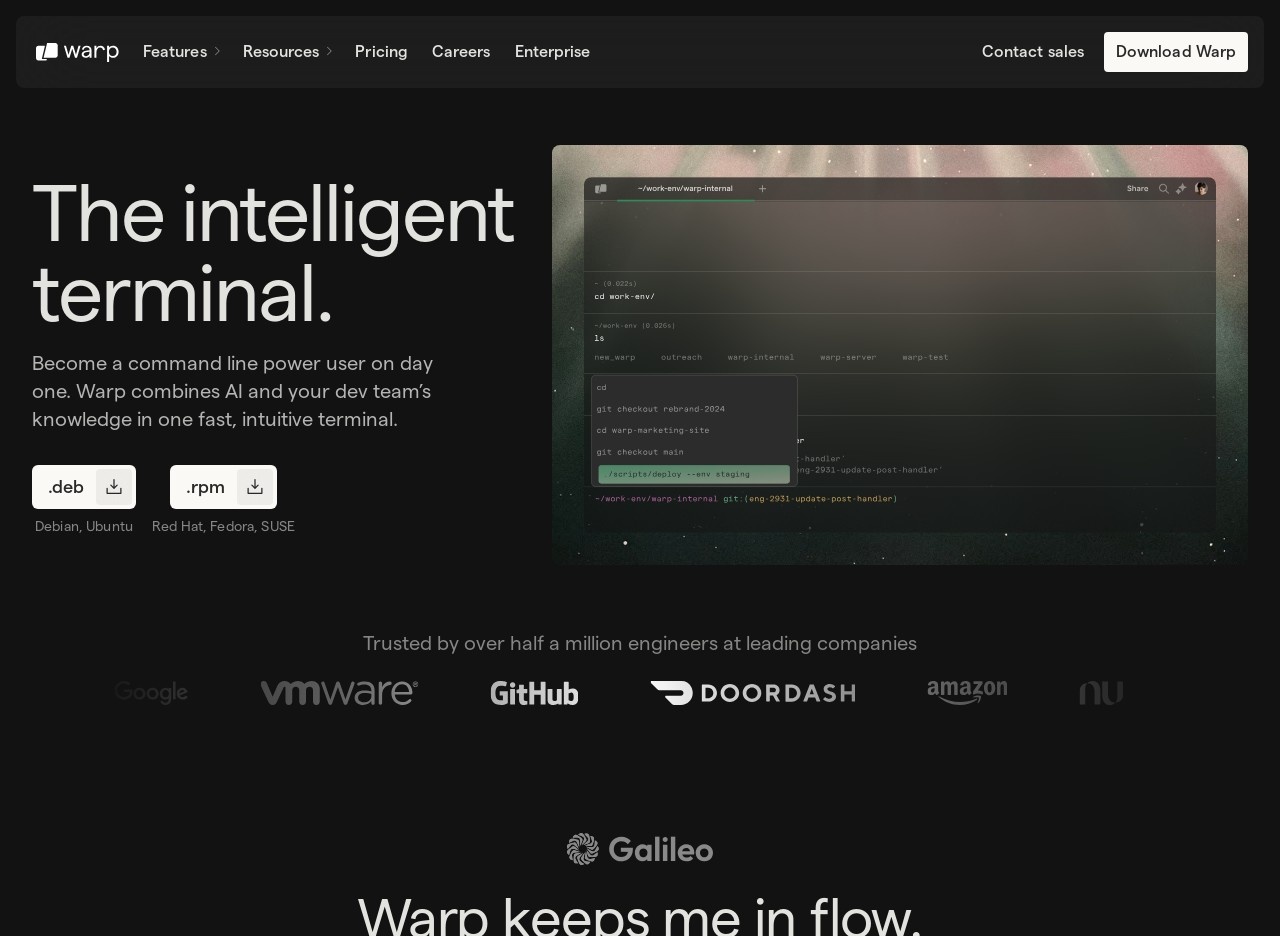
Task: Click the Warp logo in the navbar
Action: click(77, 52)
